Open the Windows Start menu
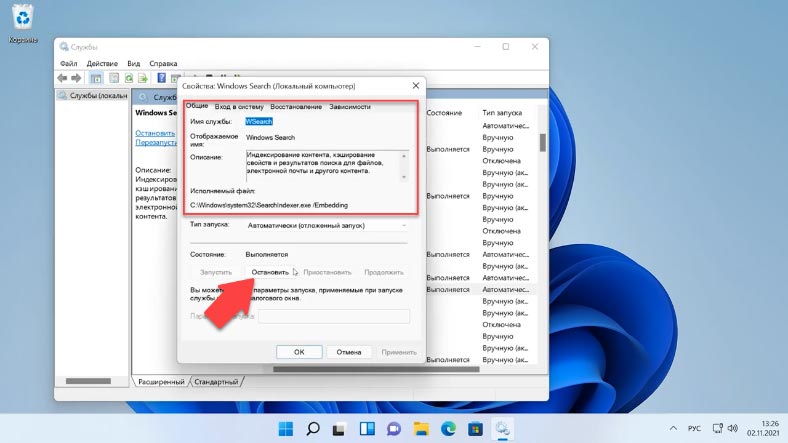The image size is (788, 443). [x=285, y=428]
